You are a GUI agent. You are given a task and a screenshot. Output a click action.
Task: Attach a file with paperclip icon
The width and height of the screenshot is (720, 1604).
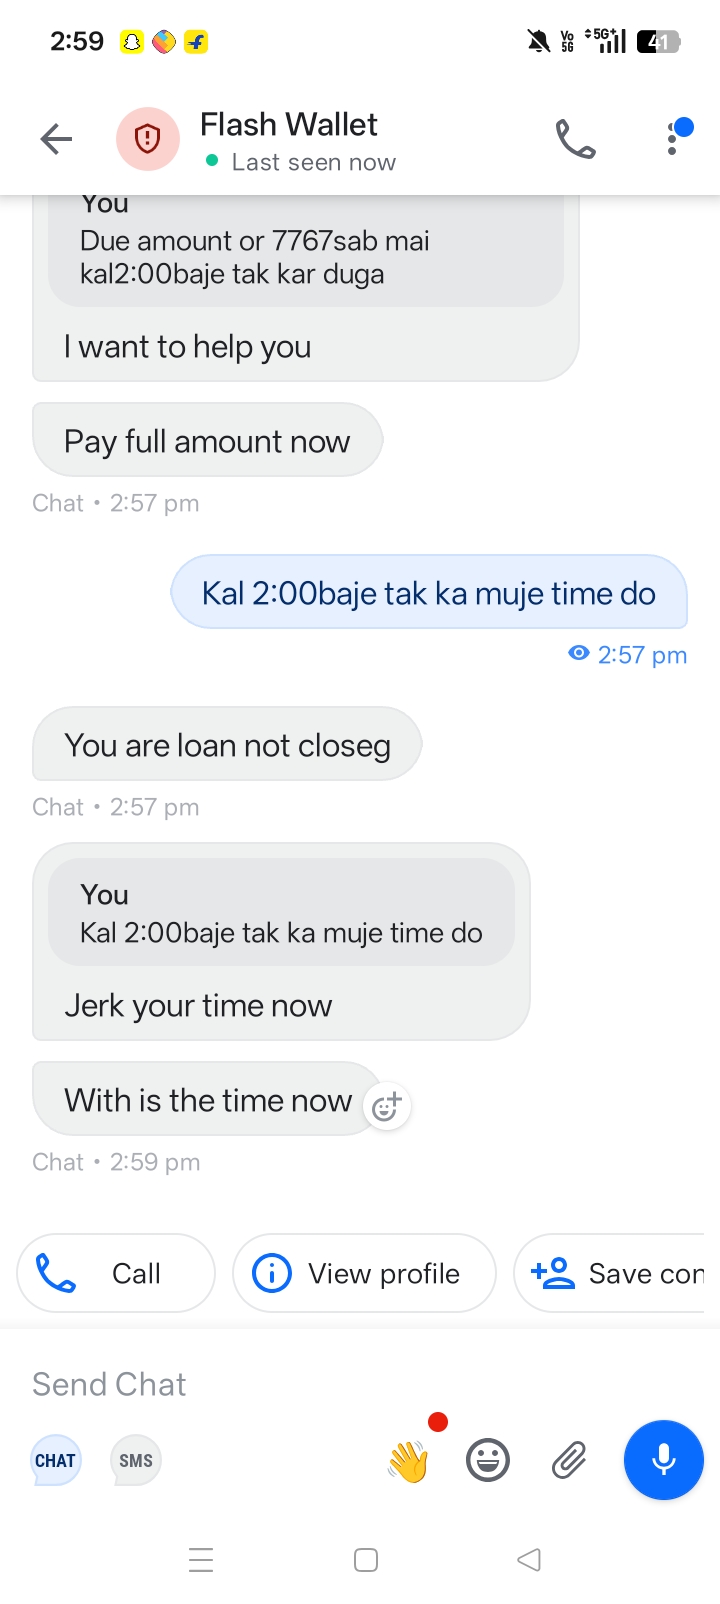568,1461
